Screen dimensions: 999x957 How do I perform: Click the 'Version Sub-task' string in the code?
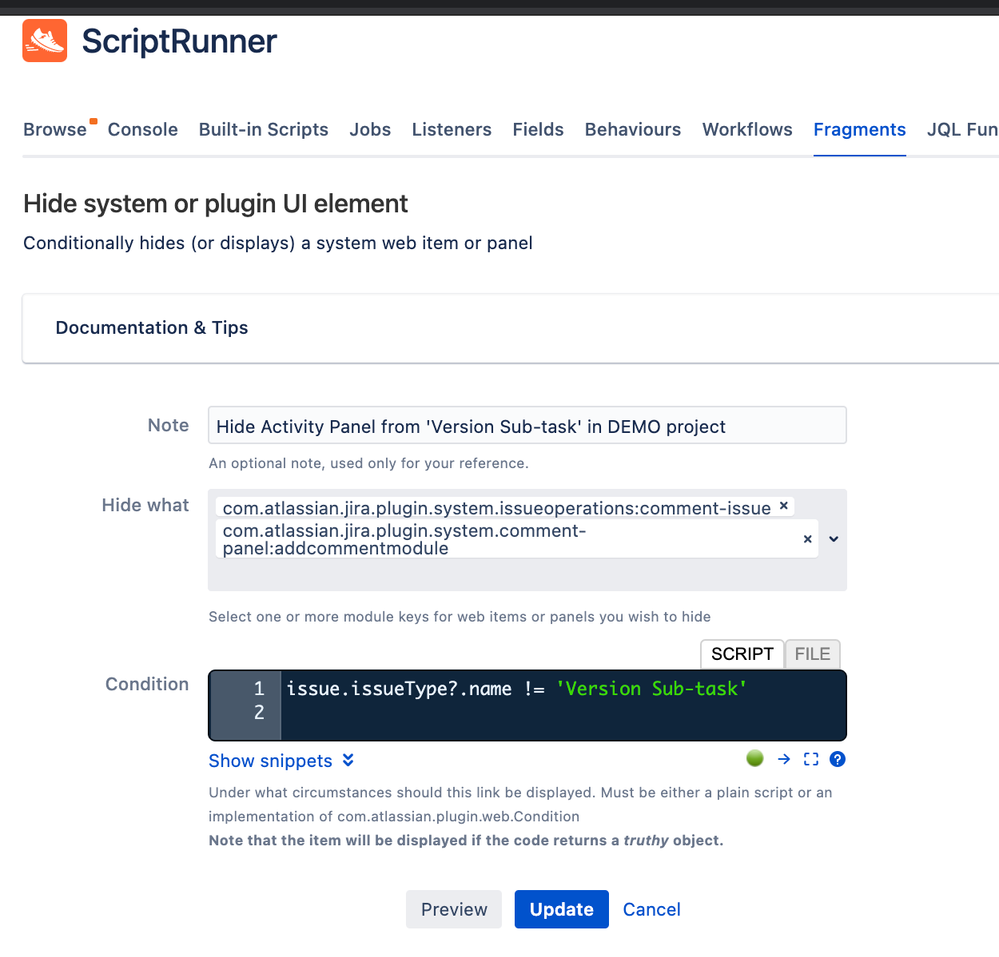(x=651, y=689)
